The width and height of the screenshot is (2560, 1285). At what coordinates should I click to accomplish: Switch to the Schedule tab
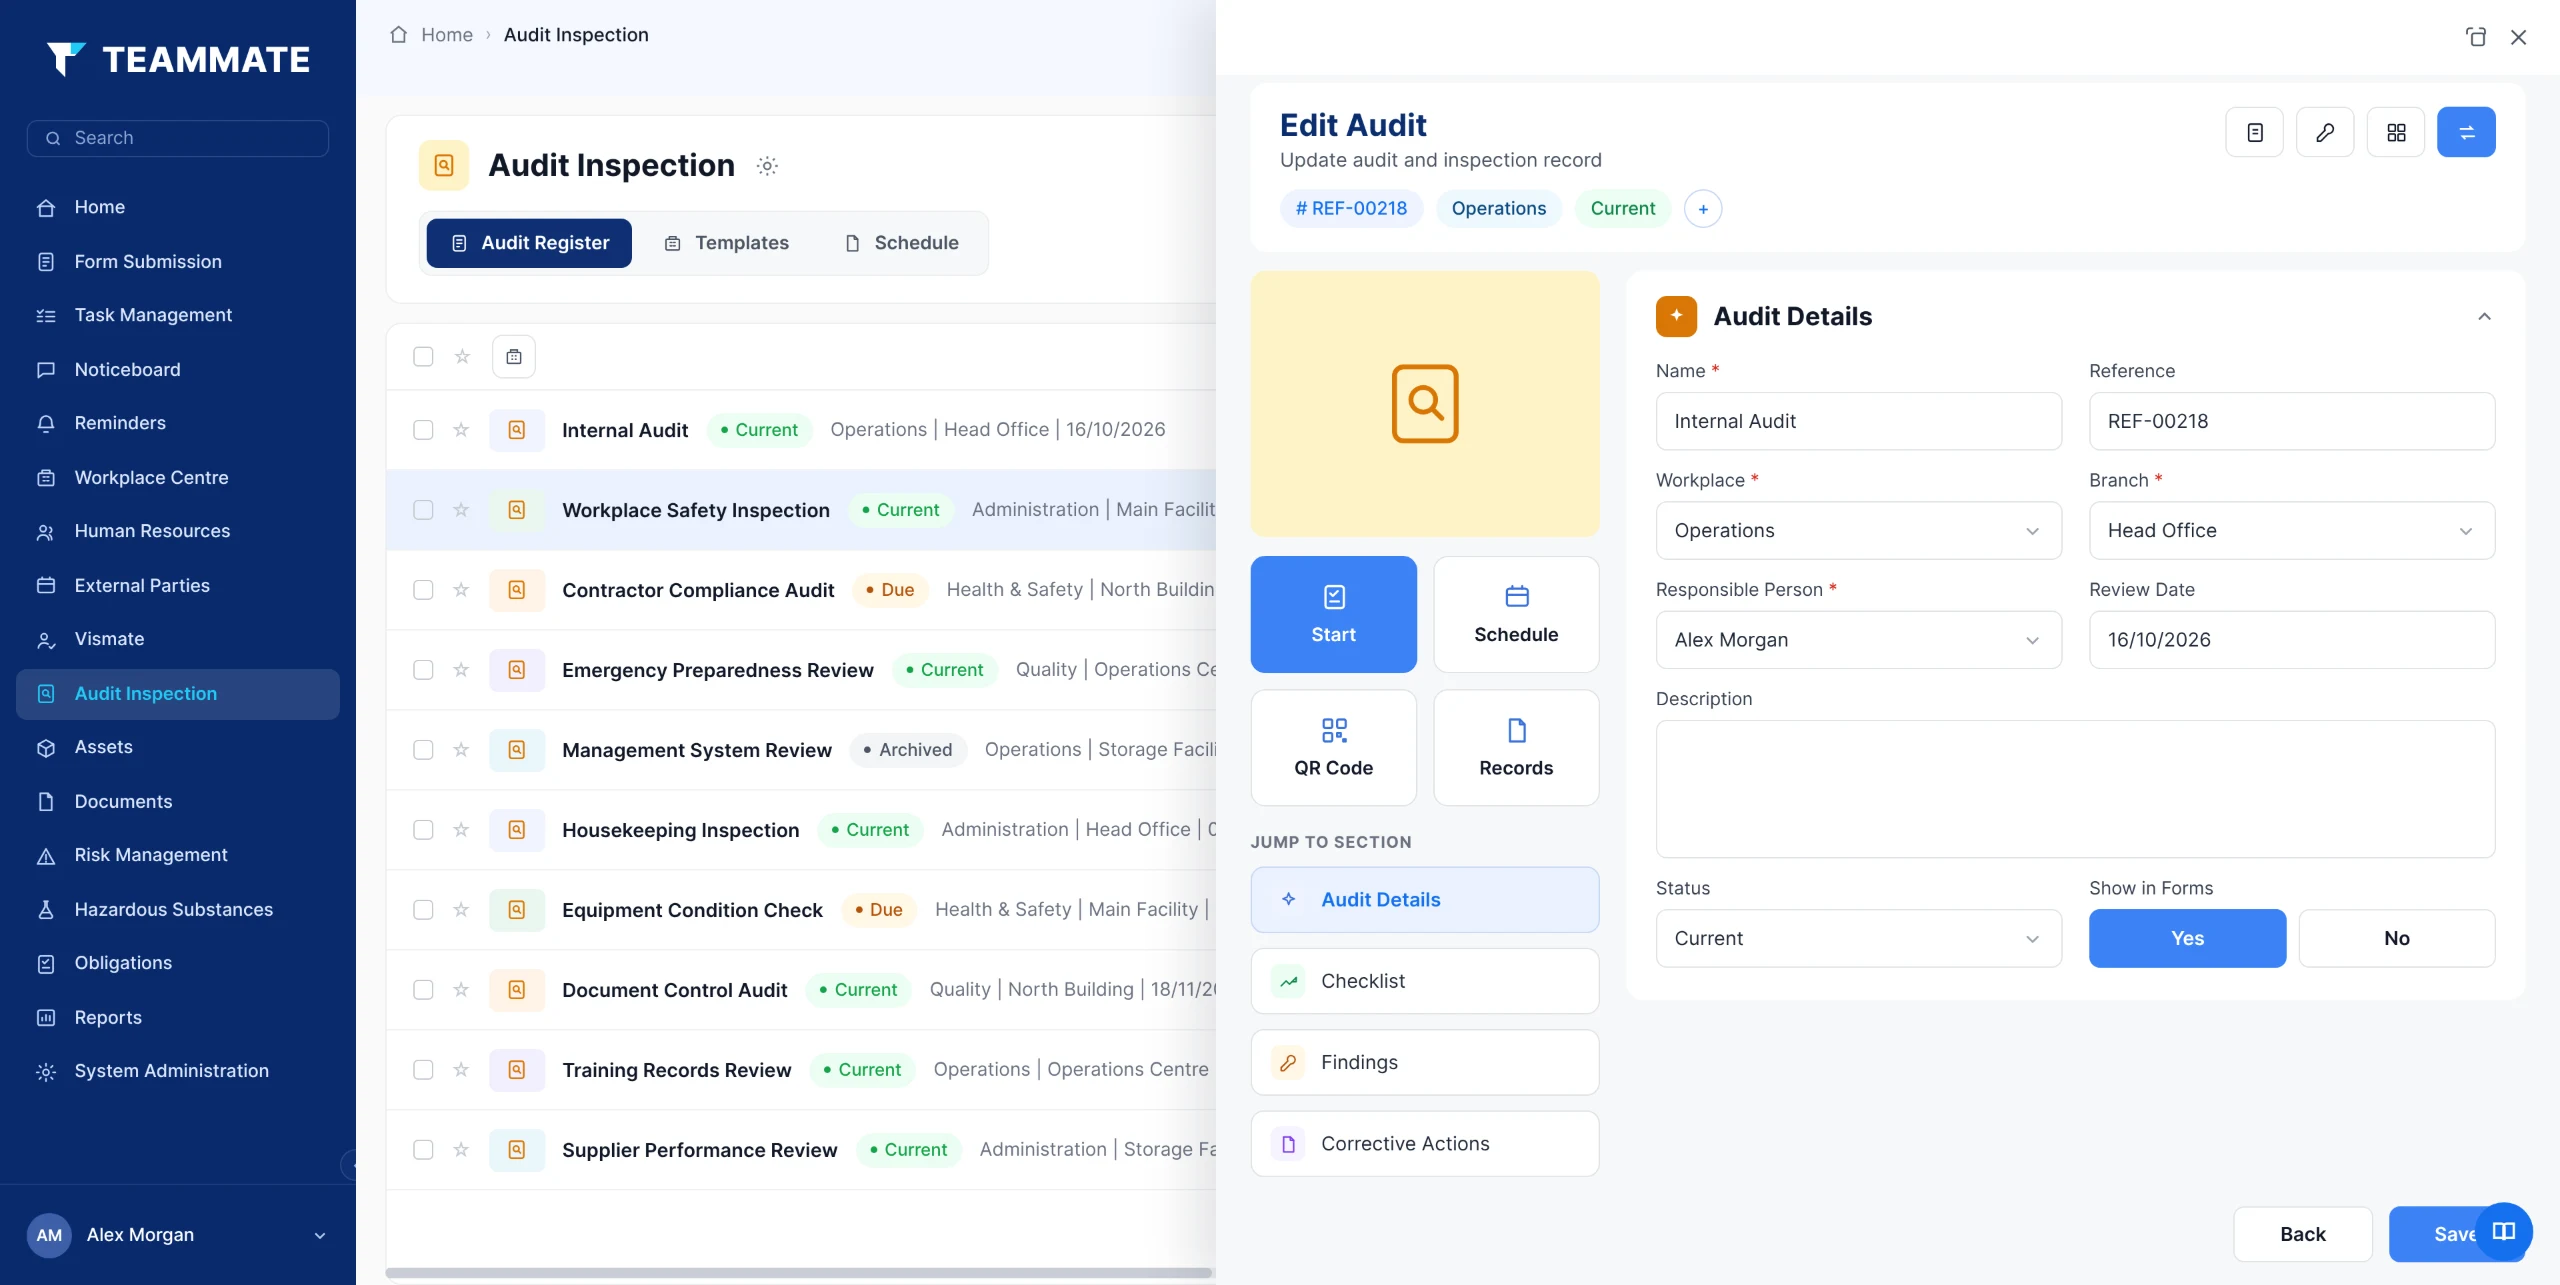(x=902, y=243)
